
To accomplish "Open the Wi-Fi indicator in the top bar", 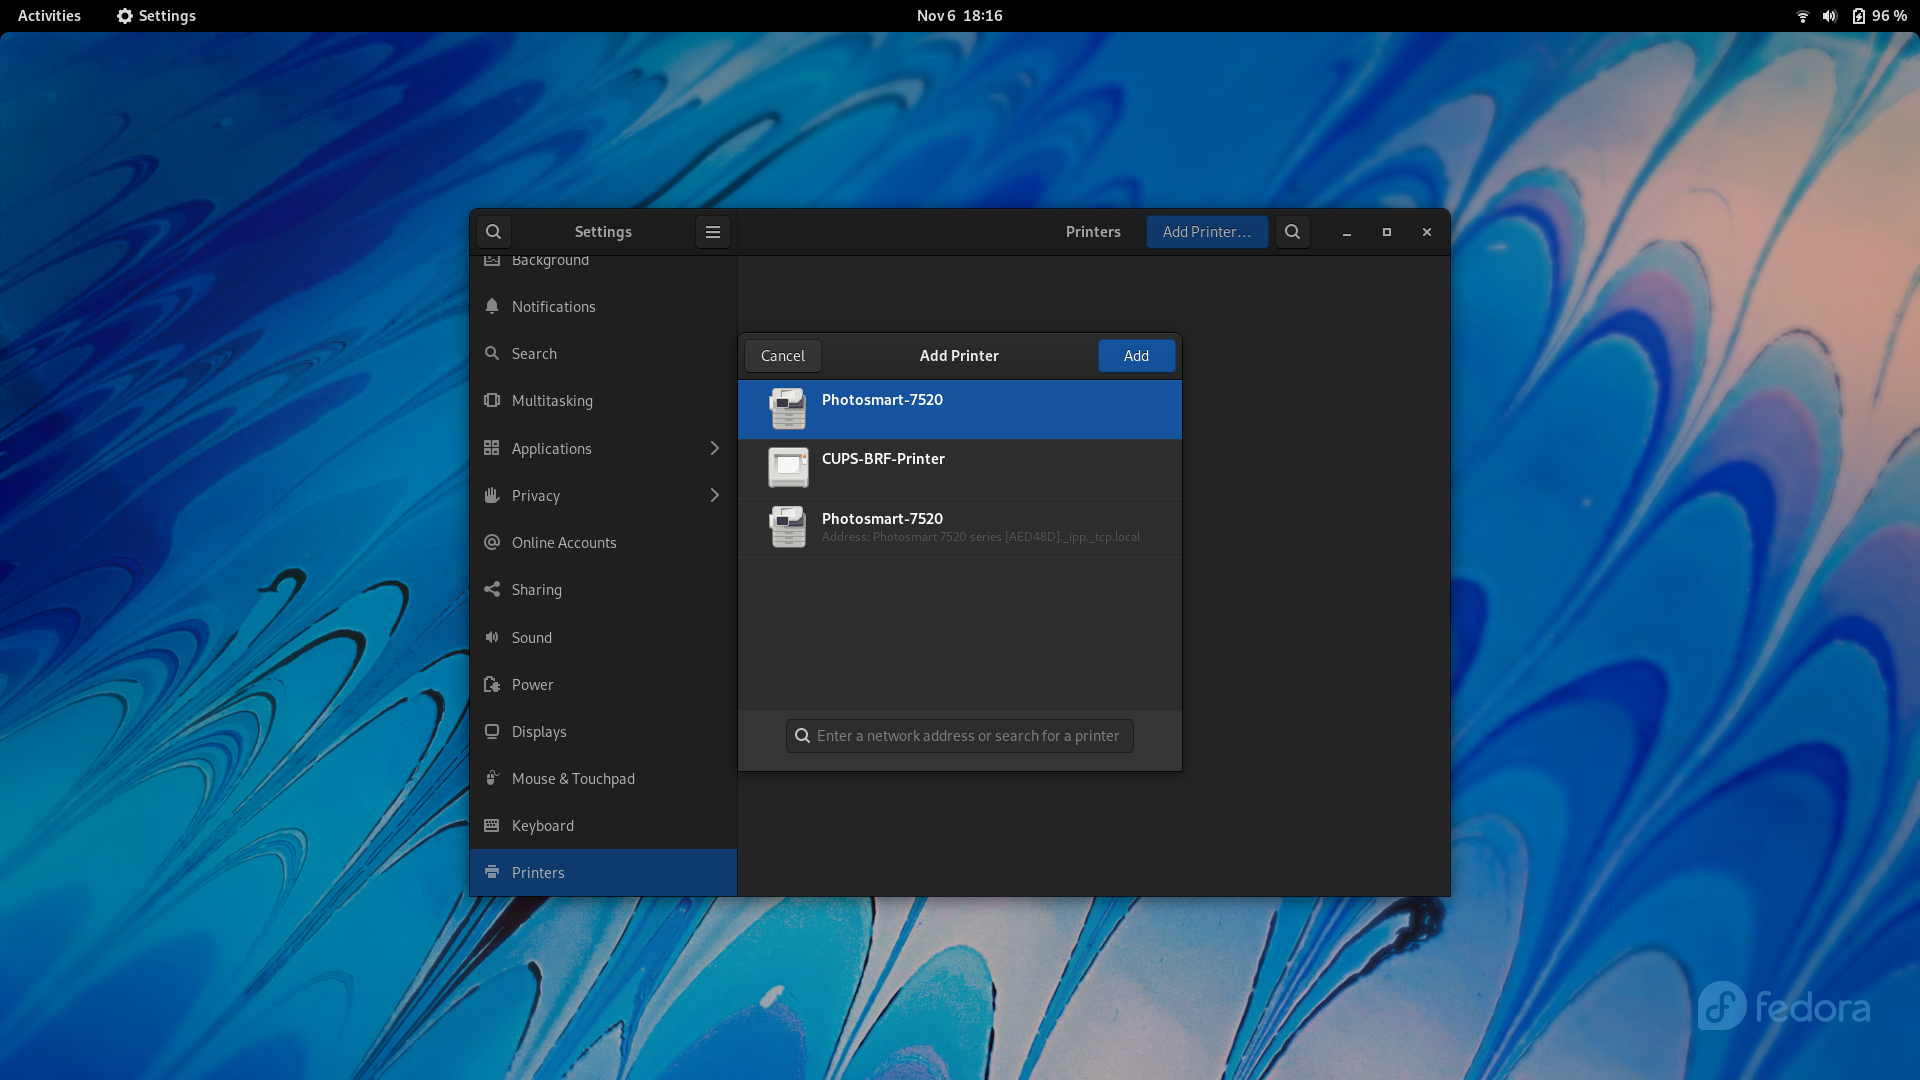I will 1803,16.
